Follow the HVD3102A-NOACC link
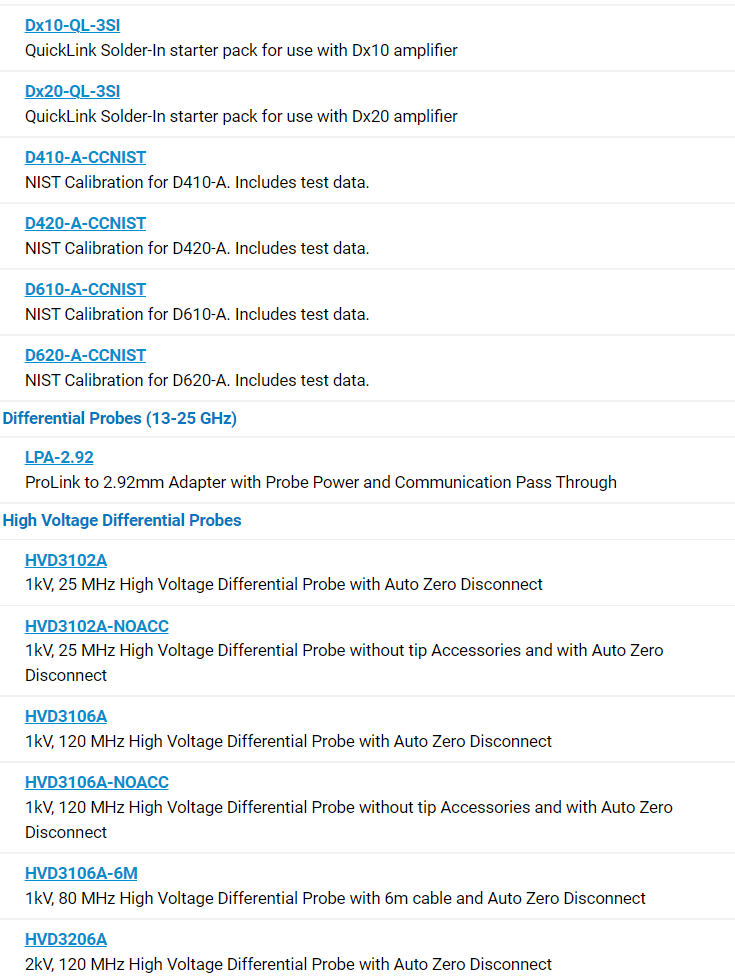 tap(96, 626)
